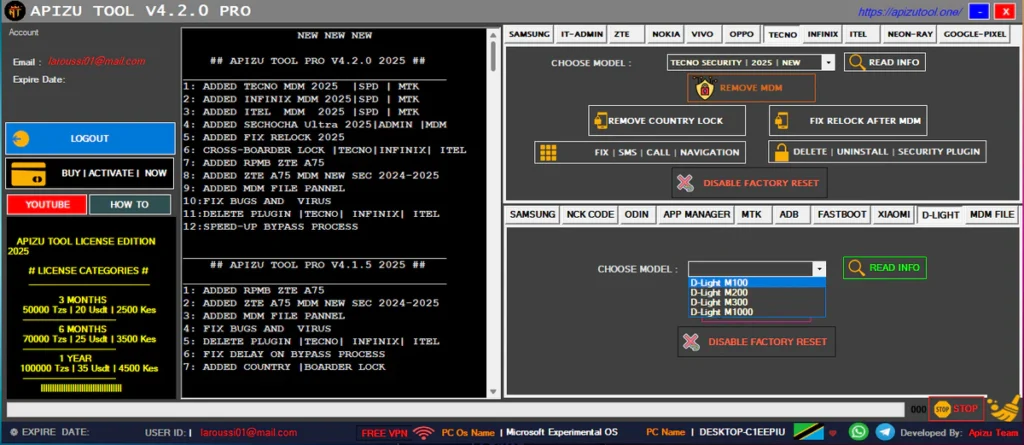Click BUY | ACTIVATE | NOW button
Screen dimensions: 1024x445
pyautogui.click(x=90, y=173)
